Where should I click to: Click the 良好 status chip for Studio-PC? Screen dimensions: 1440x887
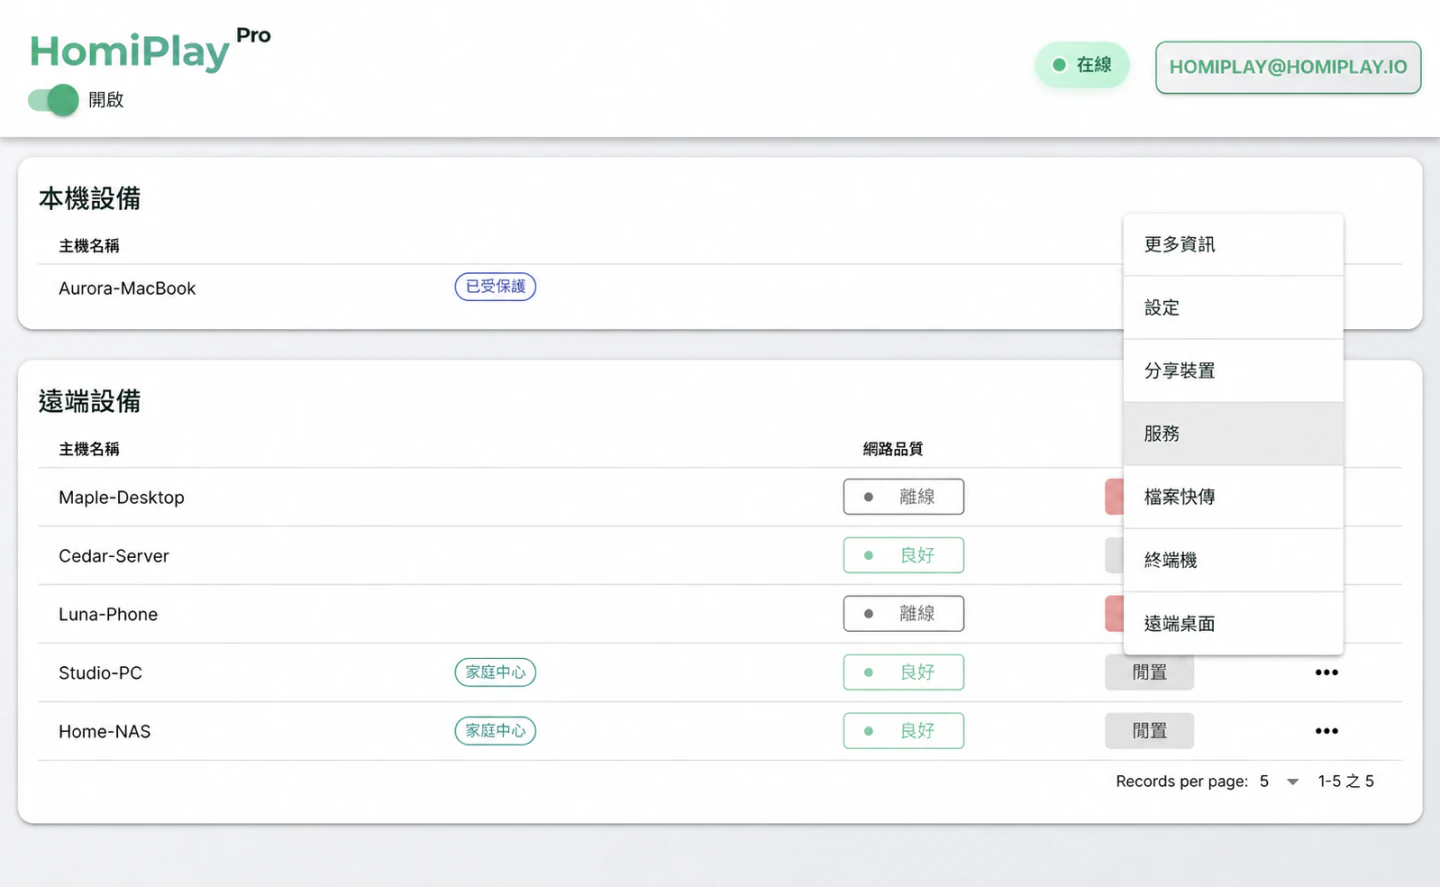click(904, 672)
